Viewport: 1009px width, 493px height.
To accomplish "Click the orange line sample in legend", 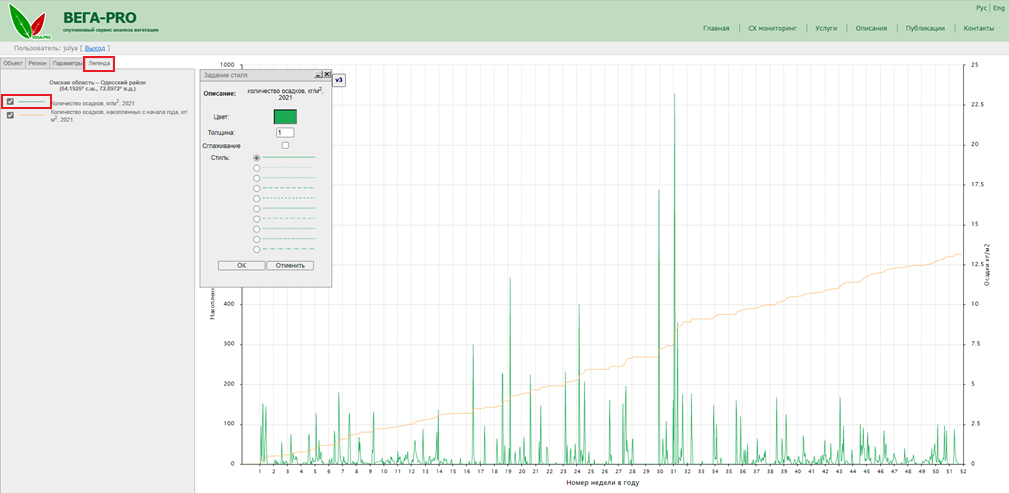I will (x=33, y=115).
